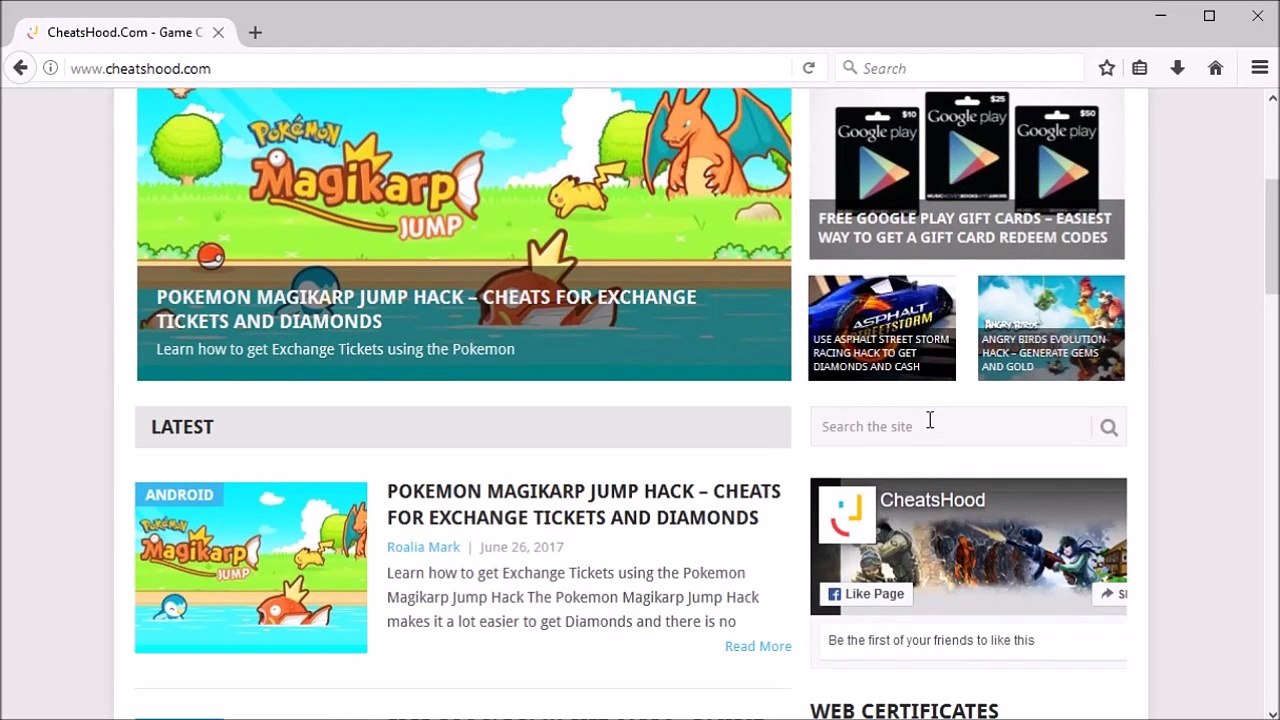The height and width of the screenshot is (720, 1280).
Task: Open featured headline Pokemon Magikarp Jump Hack
Action: (x=426, y=309)
